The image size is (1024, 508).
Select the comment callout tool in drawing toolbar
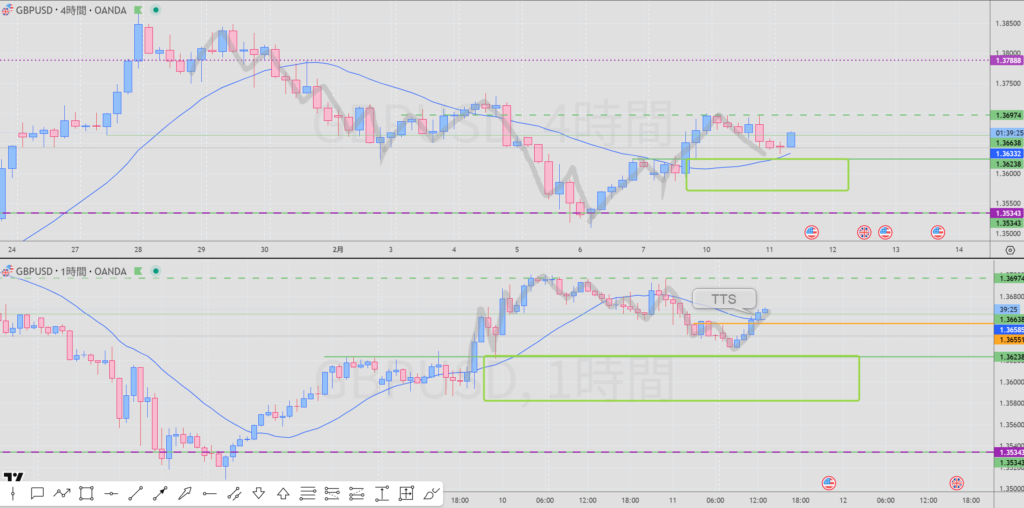(x=37, y=492)
